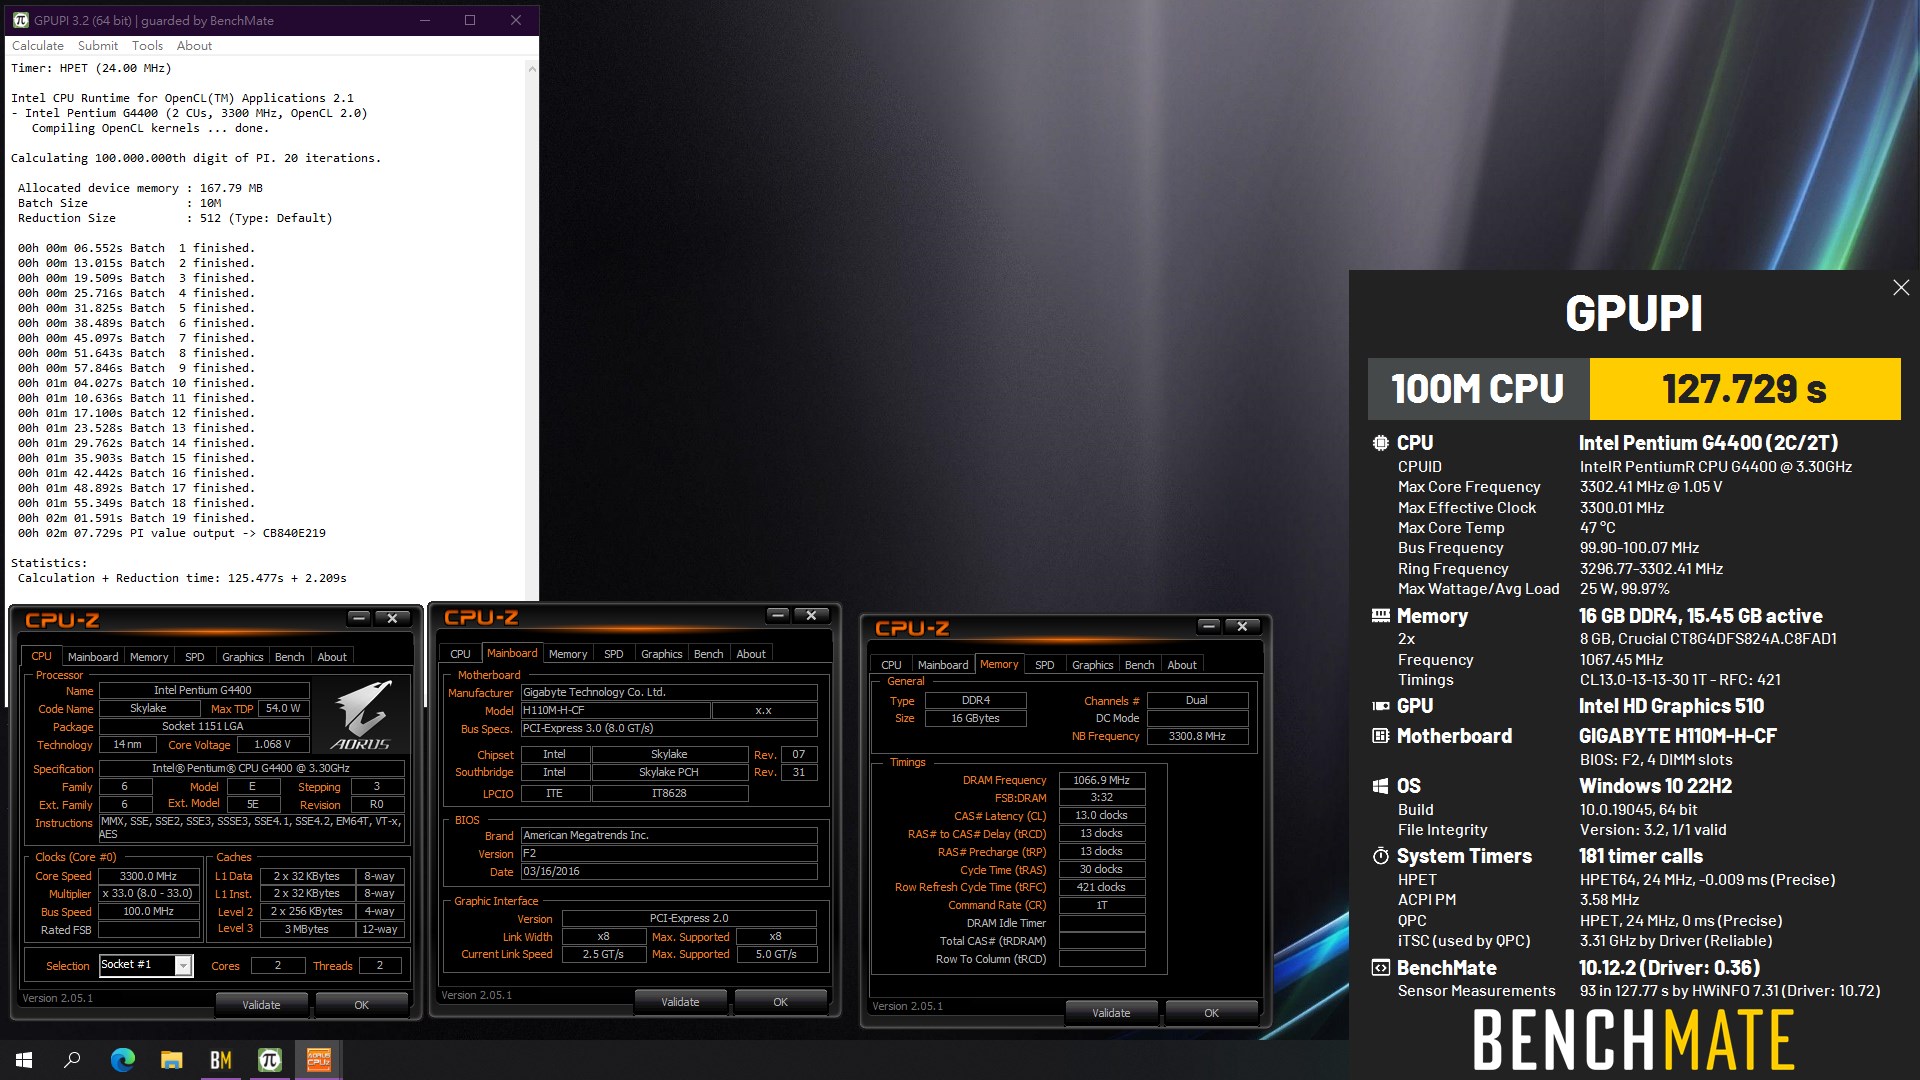Viewport: 1920px width, 1080px height.
Task: Maximize the GPUPI window
Action: 470,20
